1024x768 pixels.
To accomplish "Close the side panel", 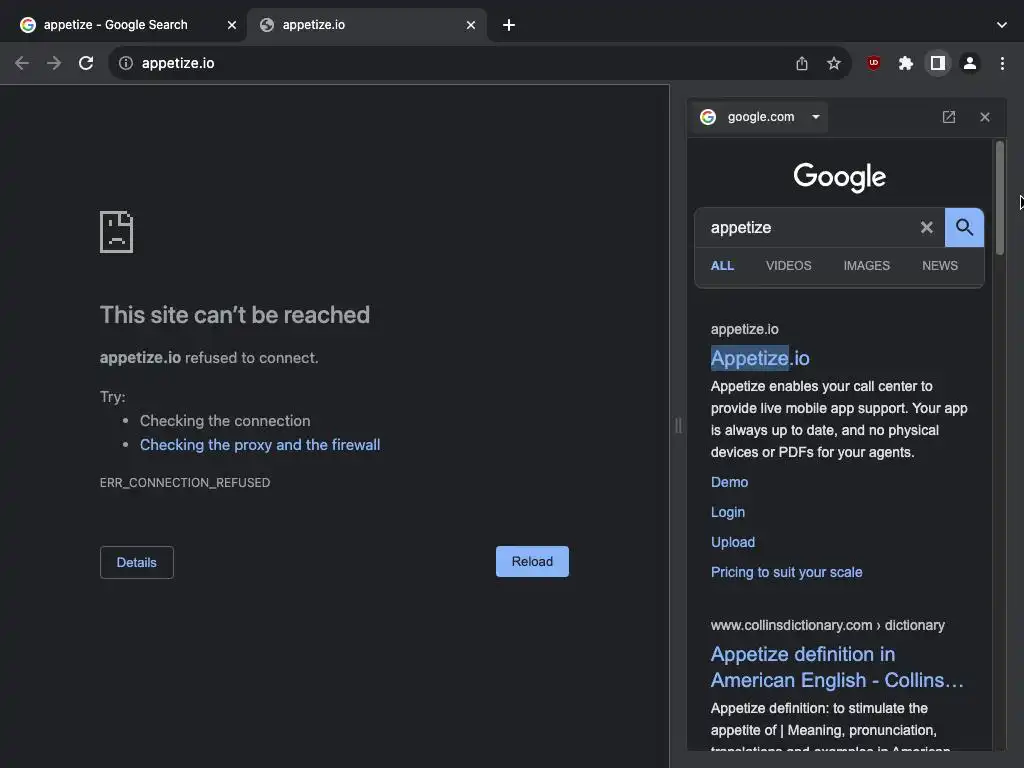I will coord(985,117).
